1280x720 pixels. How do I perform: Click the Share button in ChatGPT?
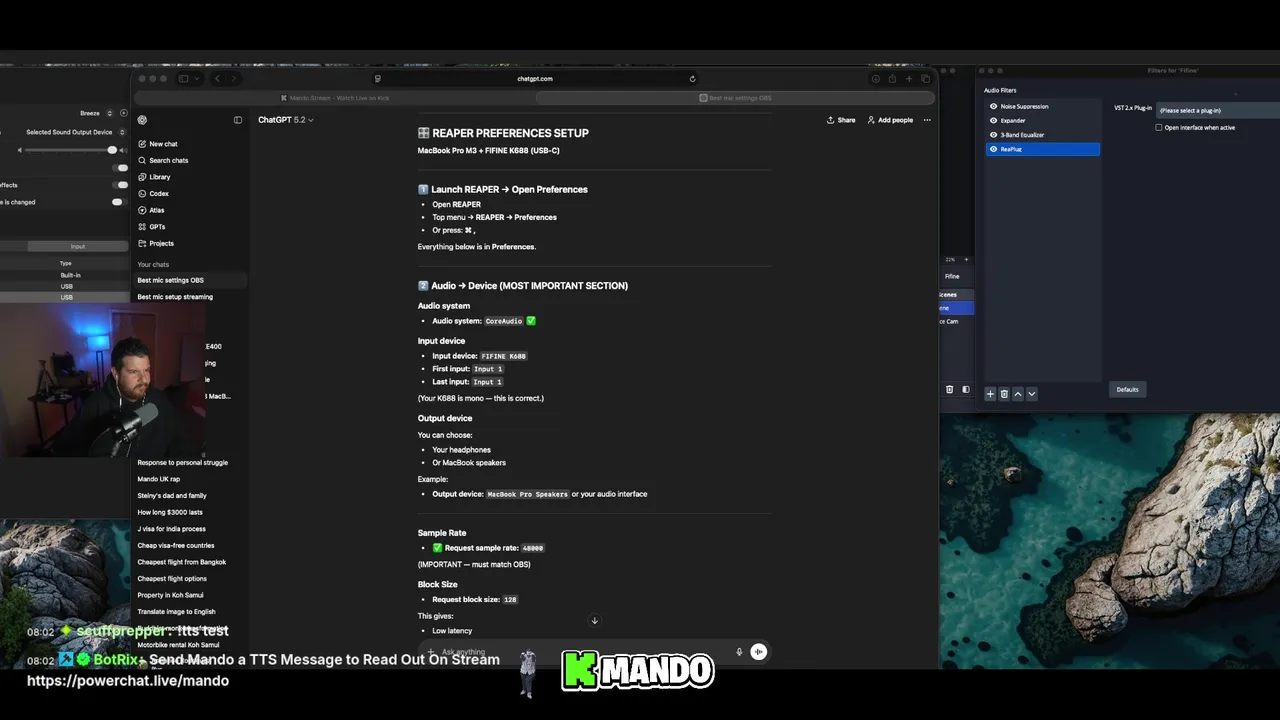(841, 120)
